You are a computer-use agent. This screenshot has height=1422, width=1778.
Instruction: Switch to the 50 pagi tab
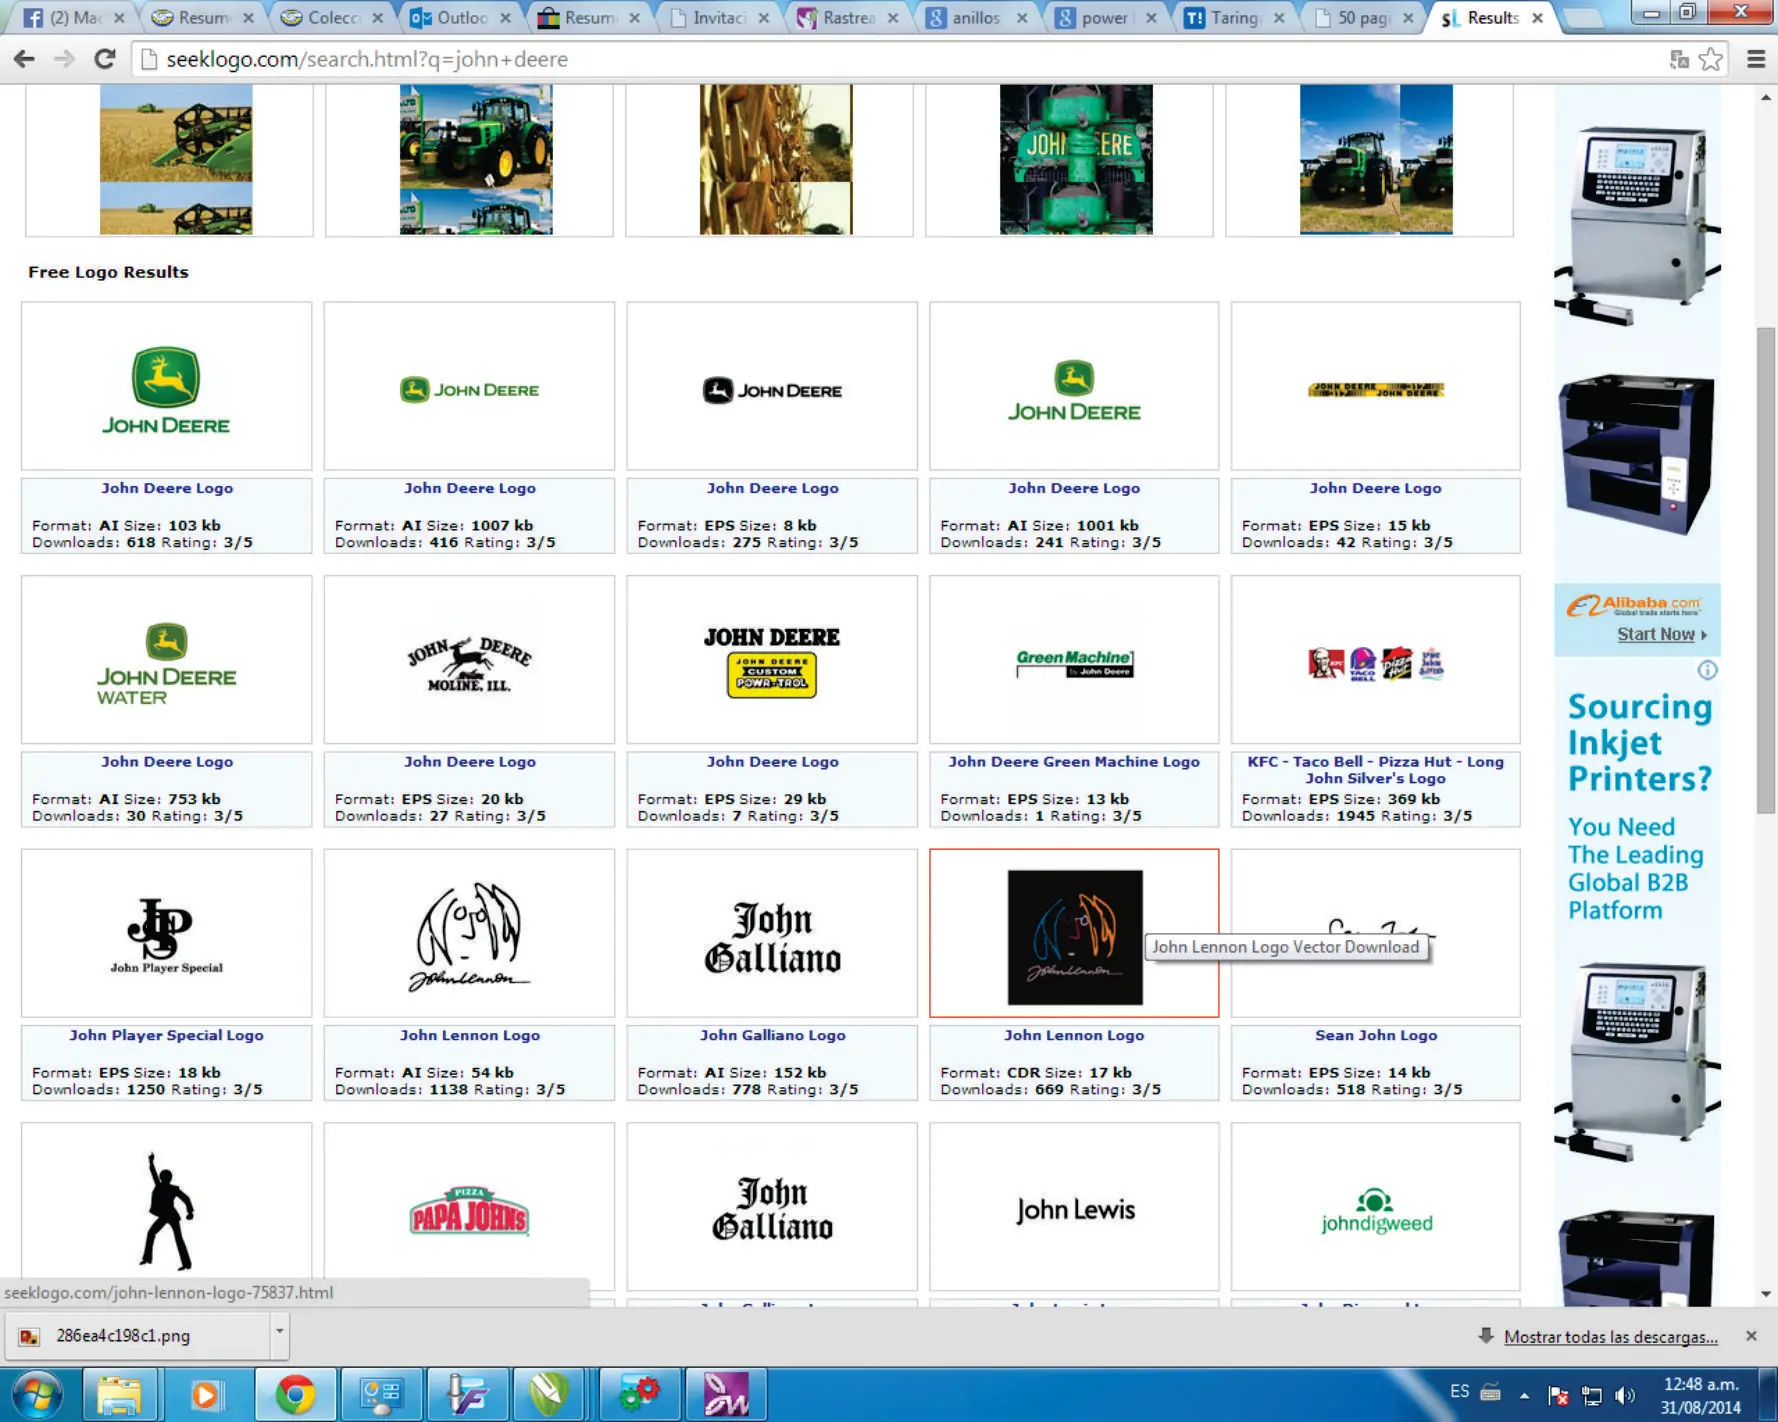pos(1365,17)
